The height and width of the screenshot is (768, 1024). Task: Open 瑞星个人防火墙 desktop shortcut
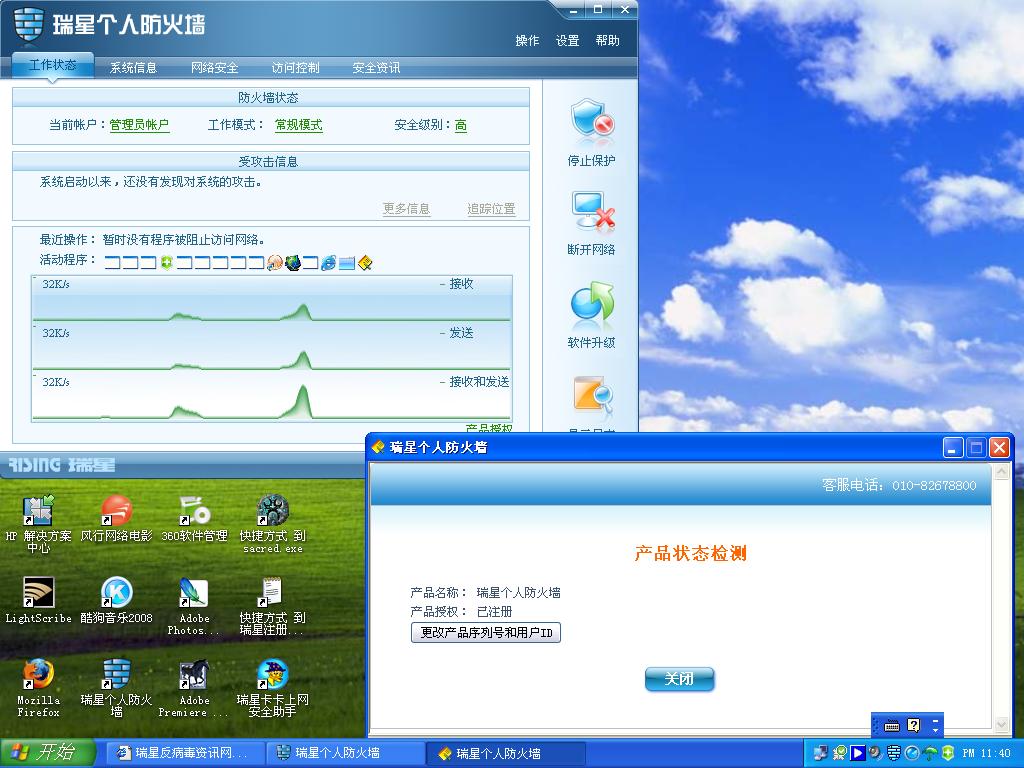pyautogui.click(x=116, y=675)
